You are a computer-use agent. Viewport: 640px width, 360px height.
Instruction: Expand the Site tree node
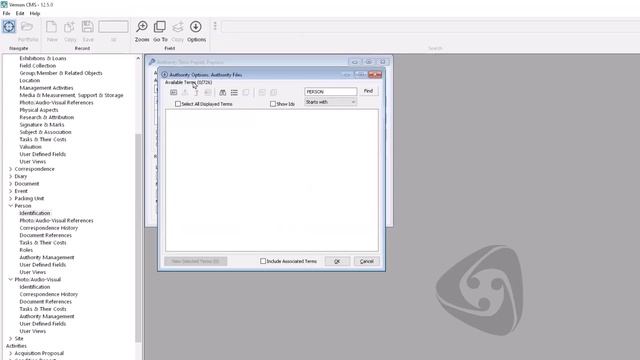(x=11, y=338)
